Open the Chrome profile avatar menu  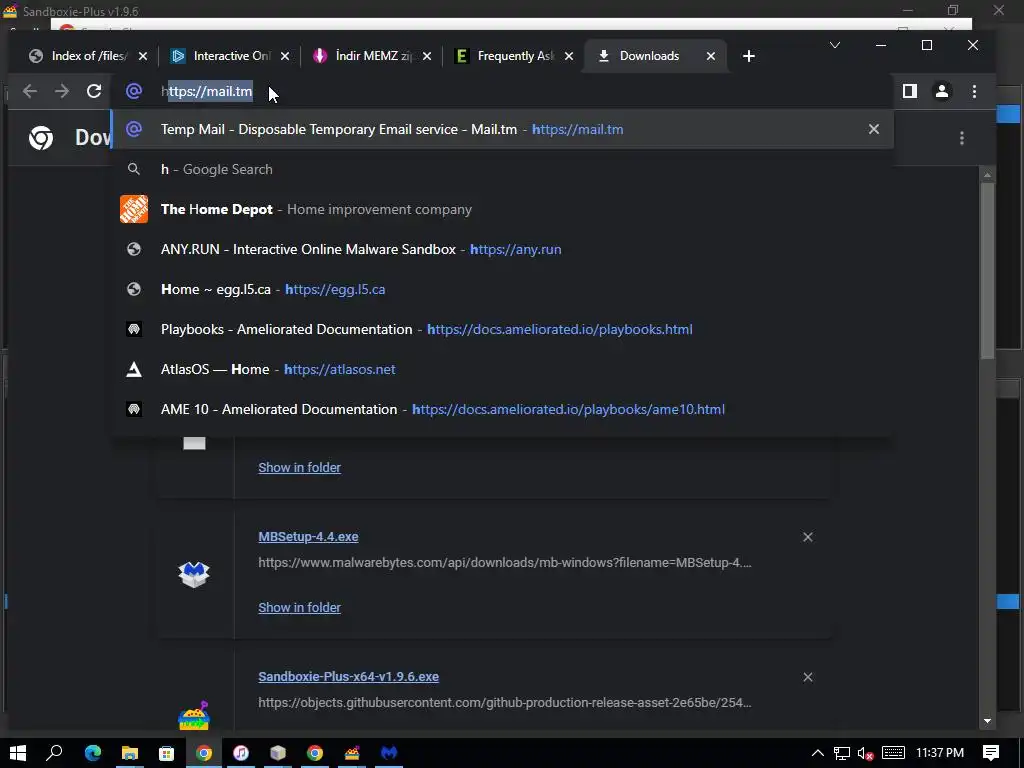(x=942, y=91)
